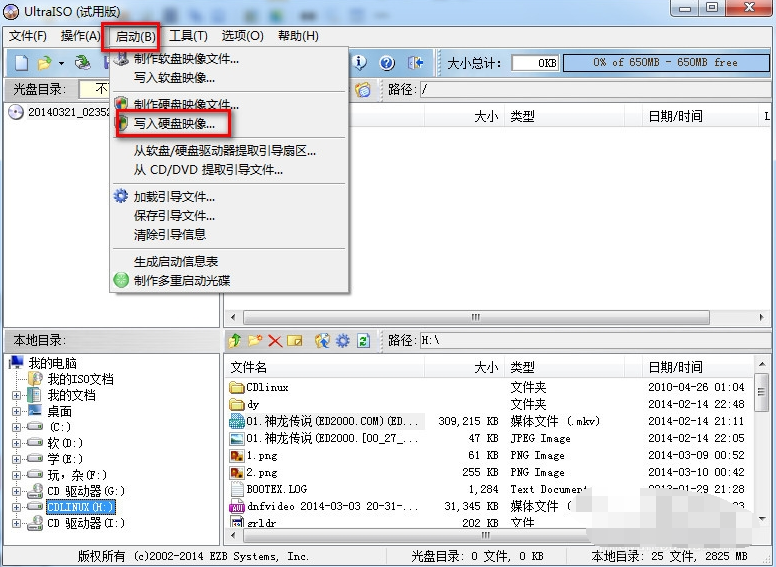This screenshot has height=567, width=776.
Task: Click the Open CD/DVD toolbar icon
Action: (x=83, y=63)
